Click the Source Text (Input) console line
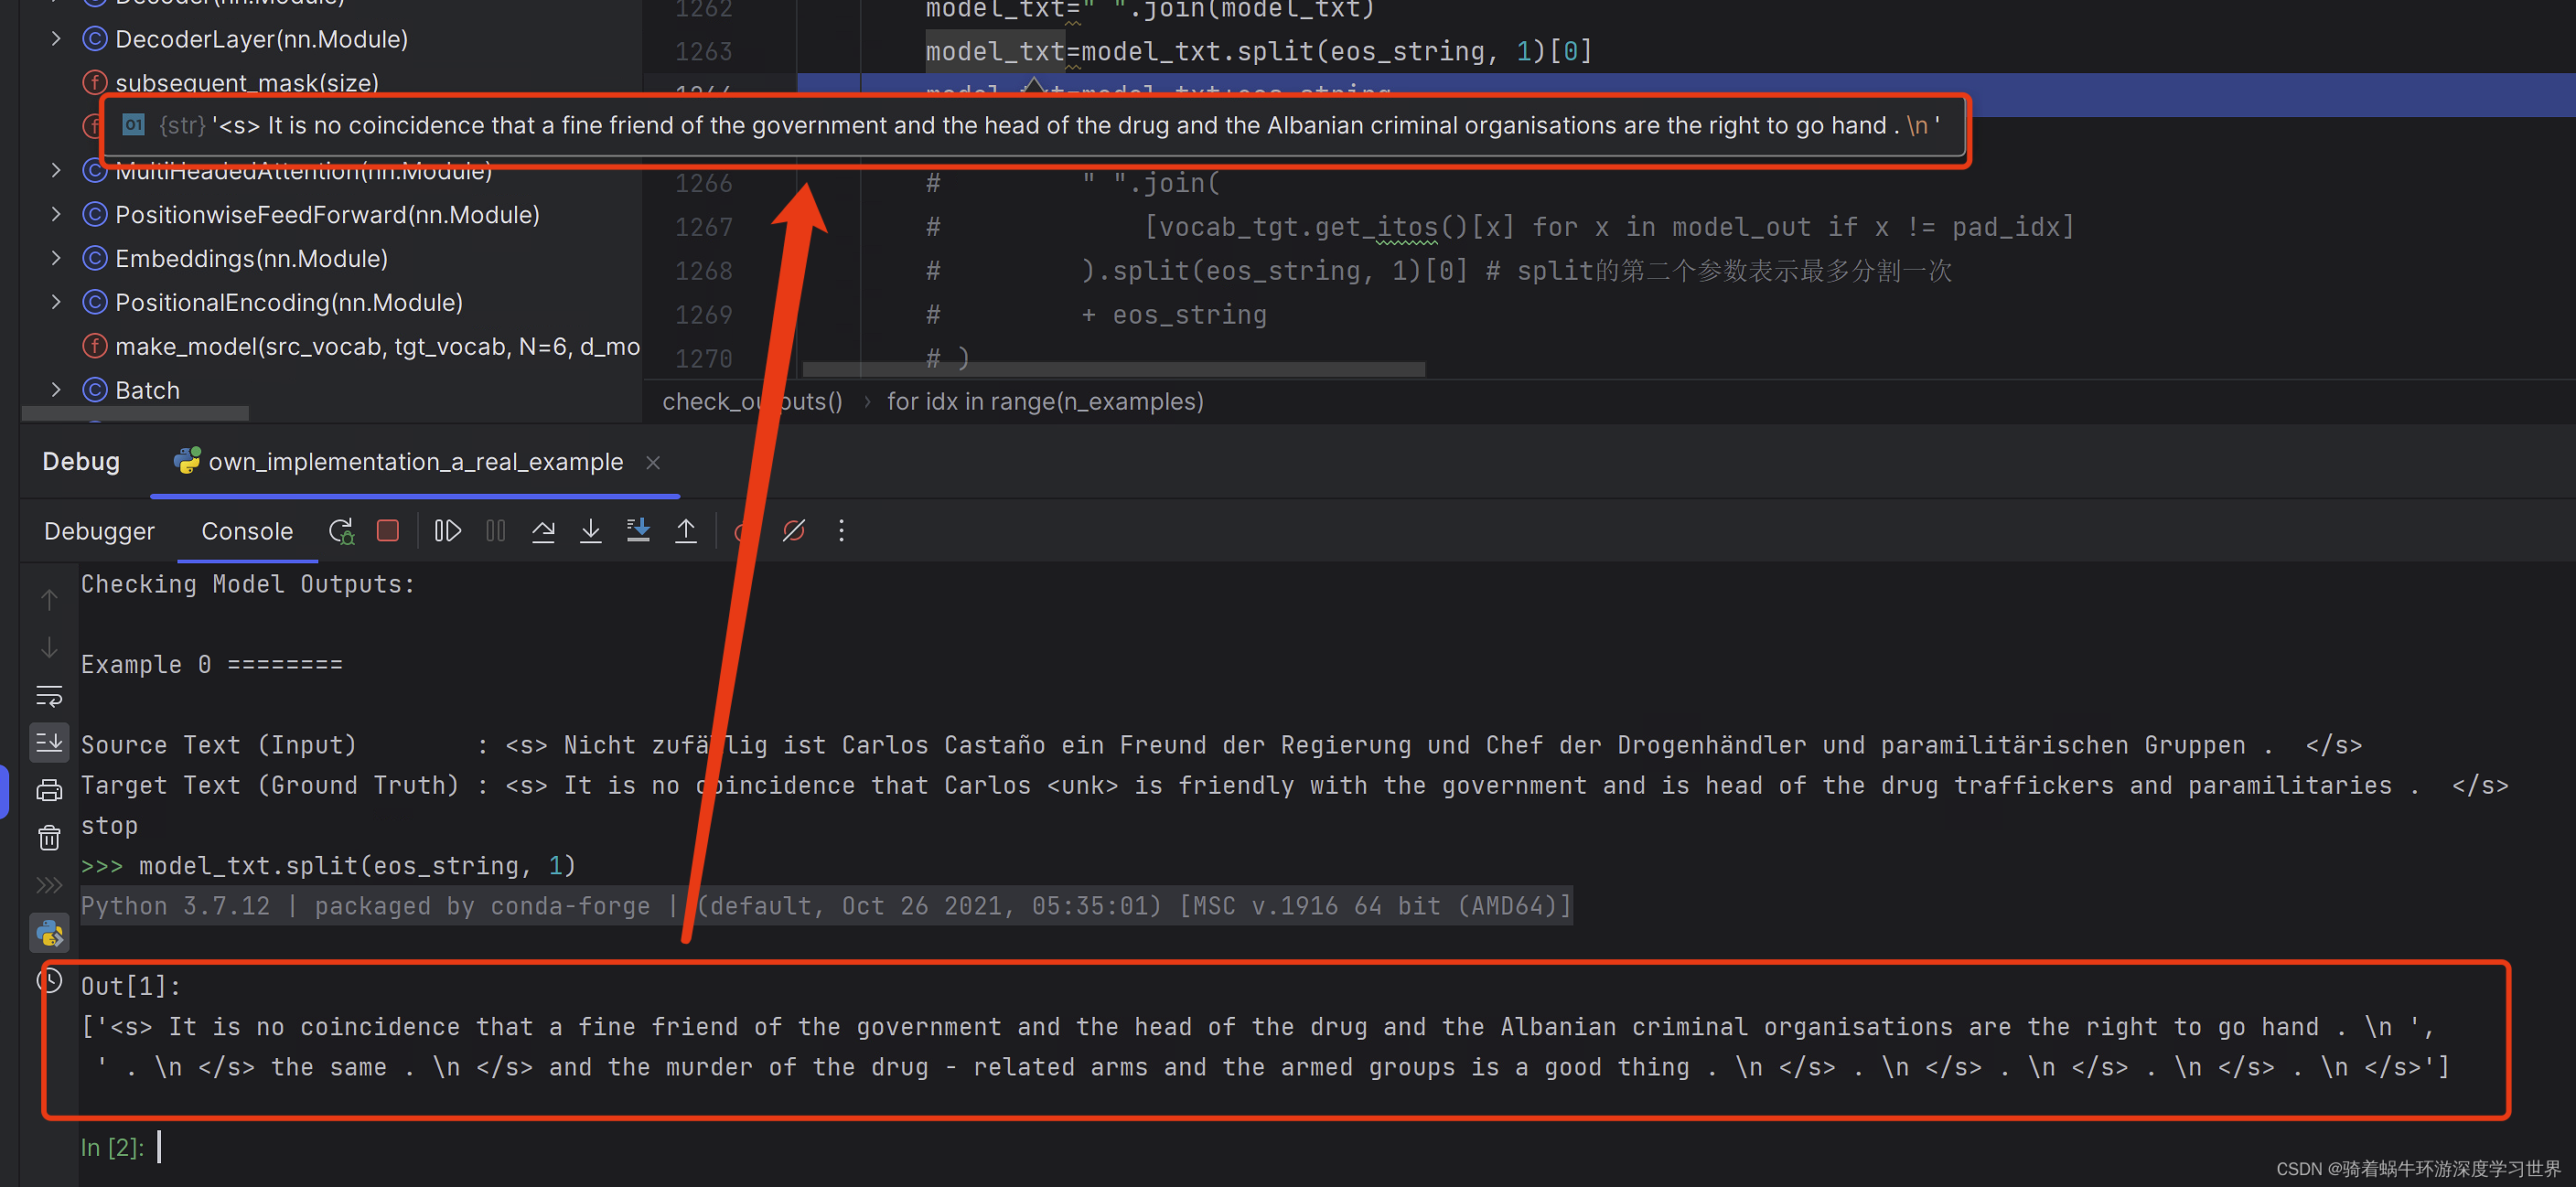This screenshot has height=1187, width=2576. [x=1221, y=745]
